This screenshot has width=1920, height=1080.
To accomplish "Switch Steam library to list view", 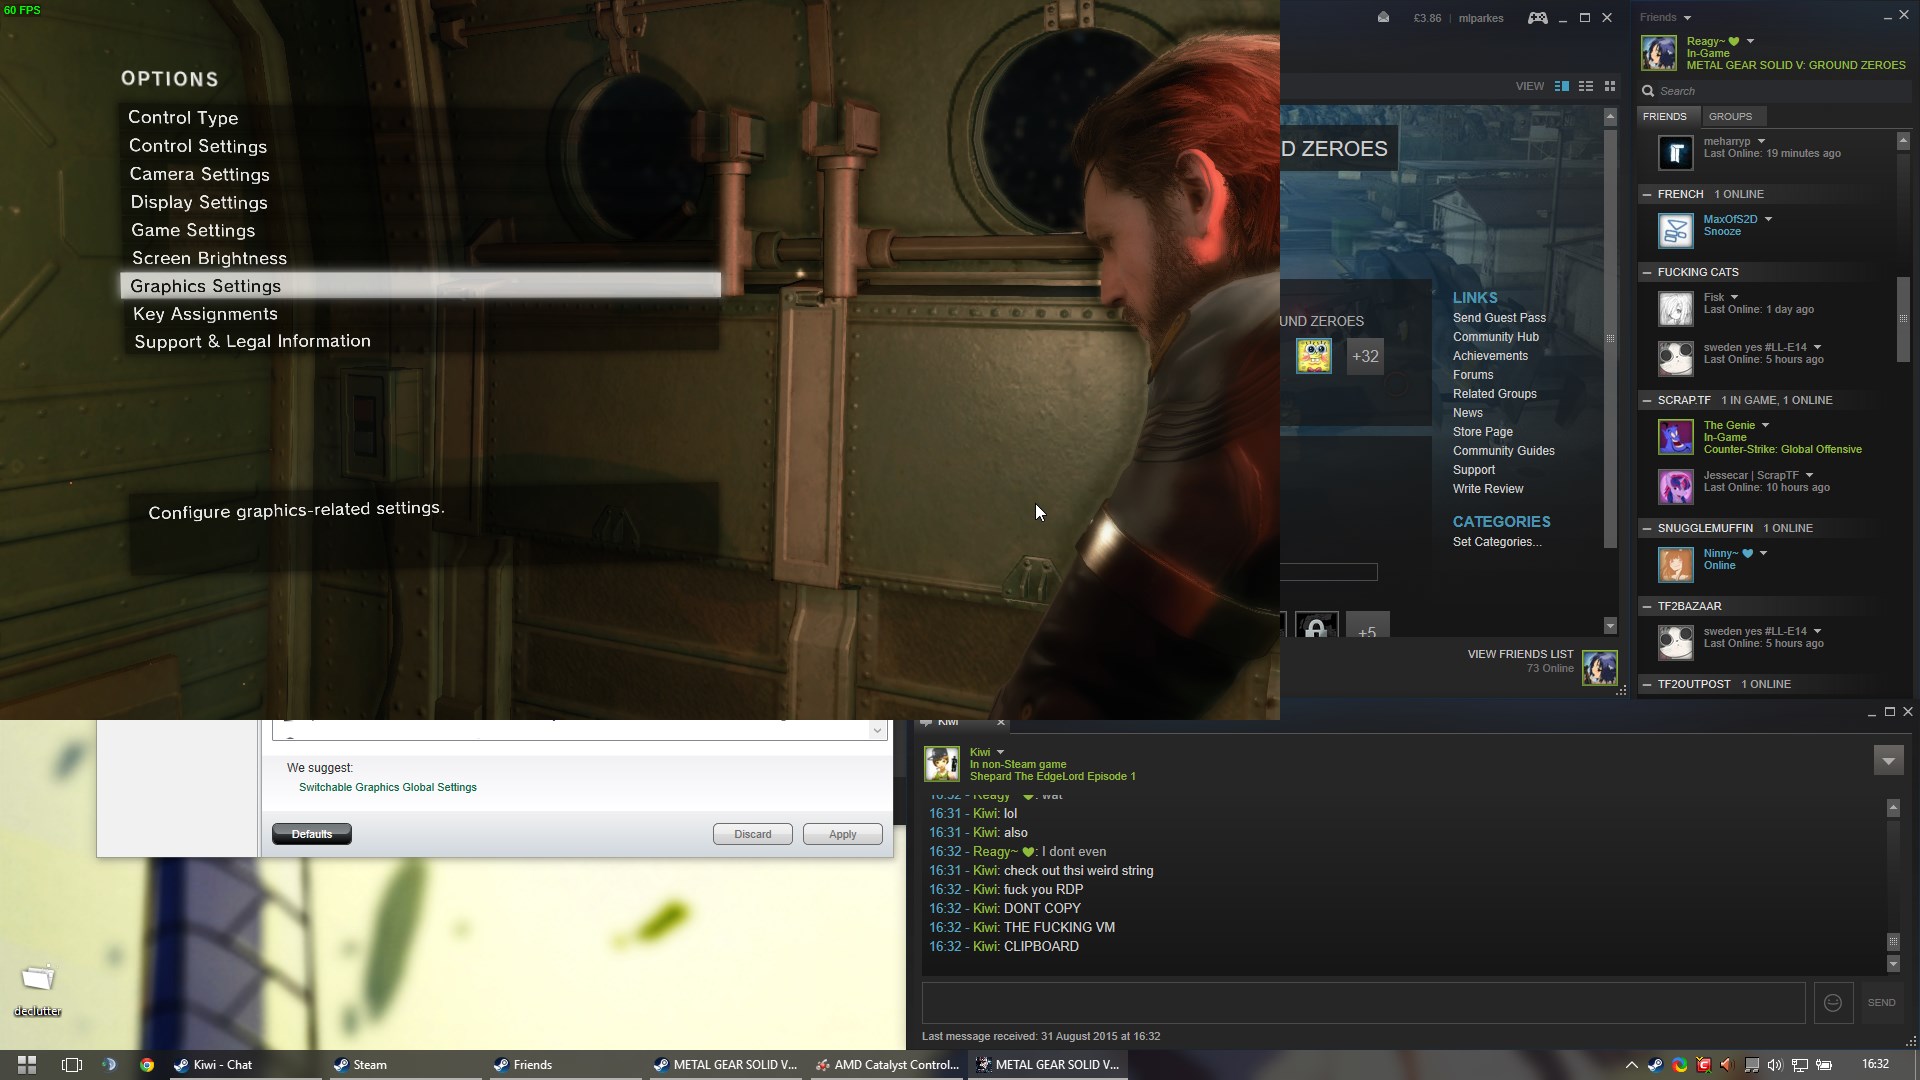I will point(1586,86).
